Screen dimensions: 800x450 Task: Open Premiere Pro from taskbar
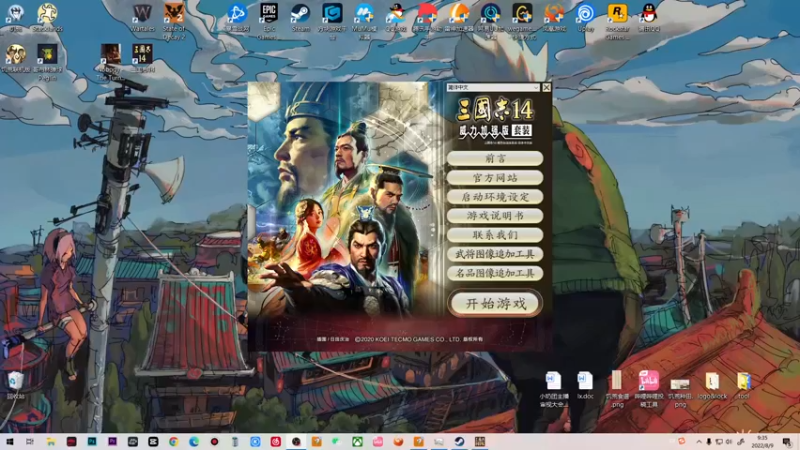click(x=112, y=442)
